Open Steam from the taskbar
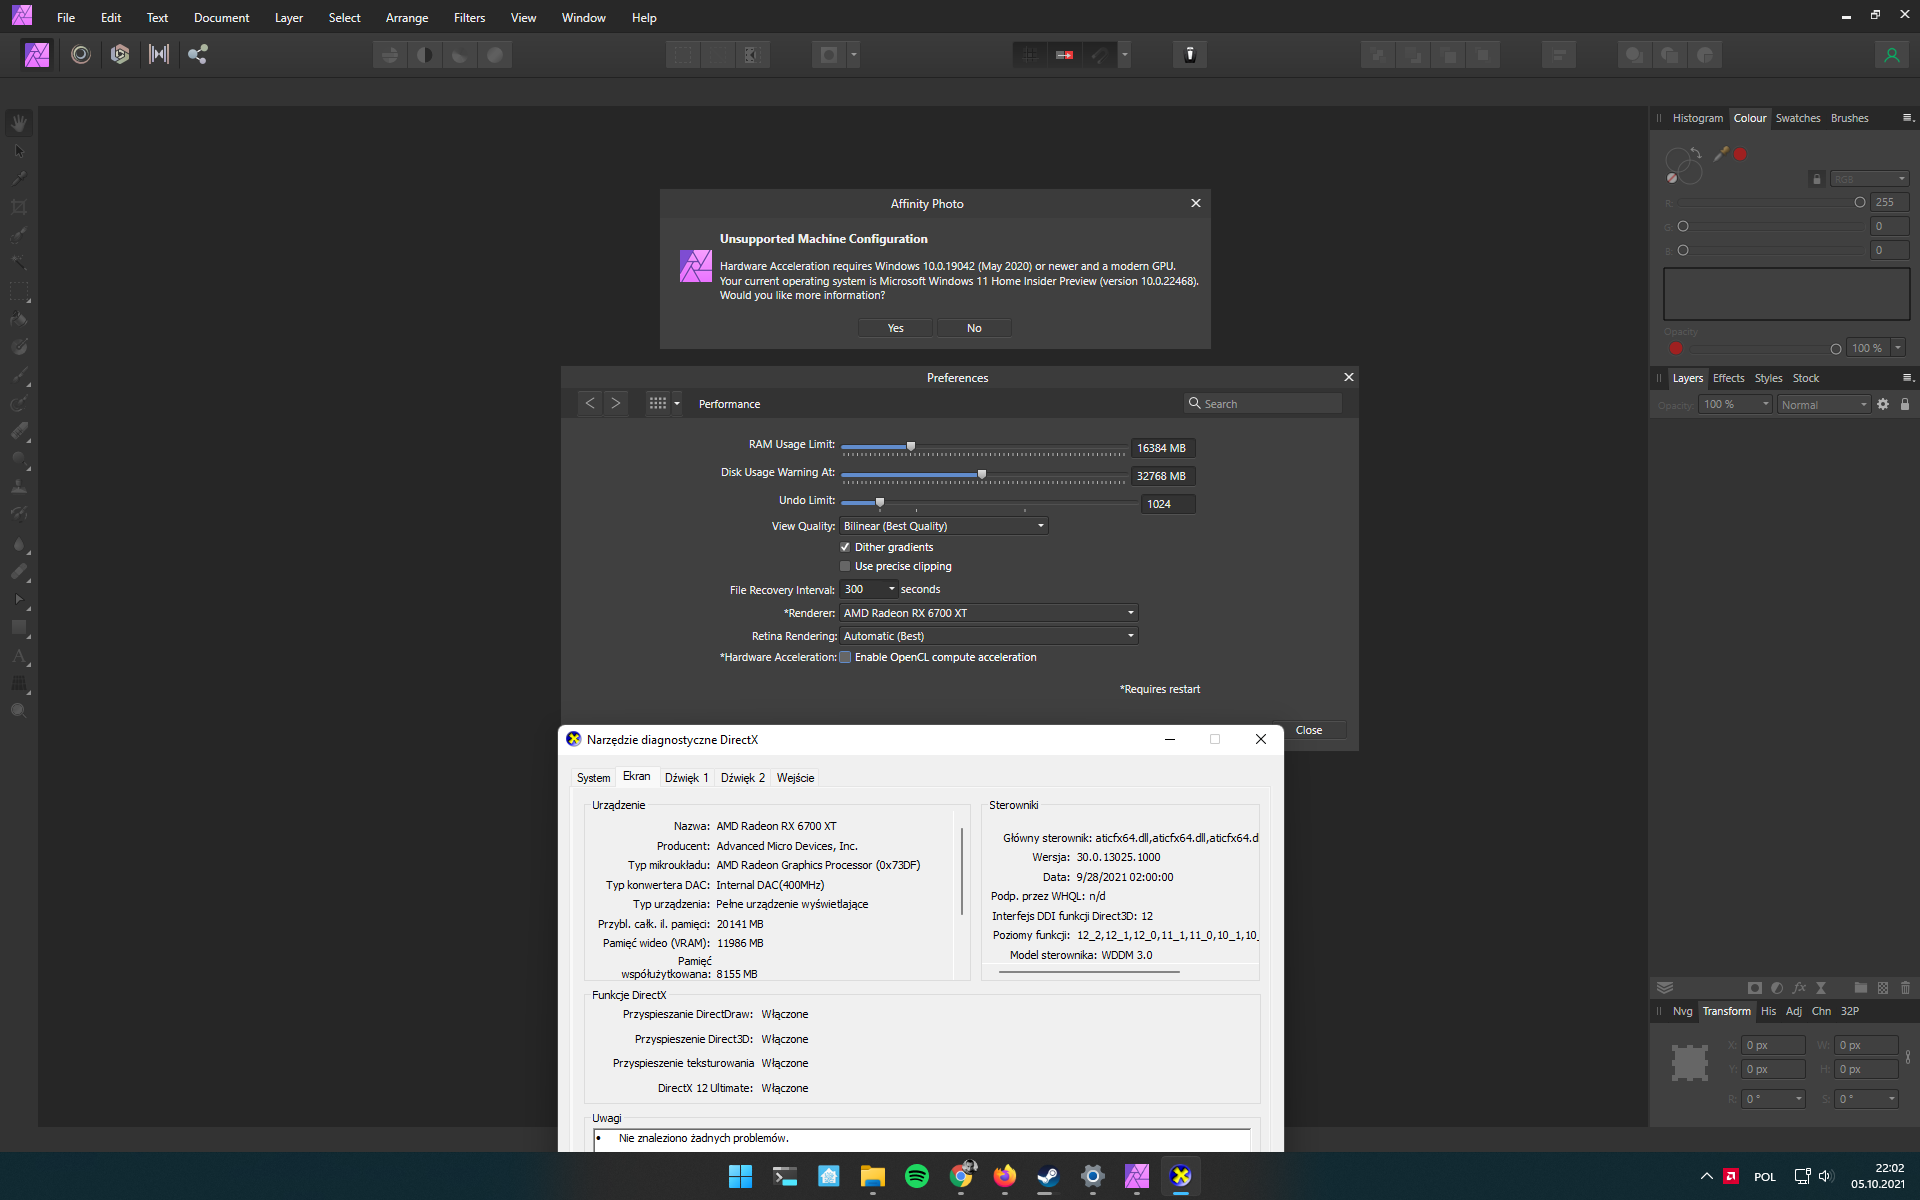 pos(1048,1176)
